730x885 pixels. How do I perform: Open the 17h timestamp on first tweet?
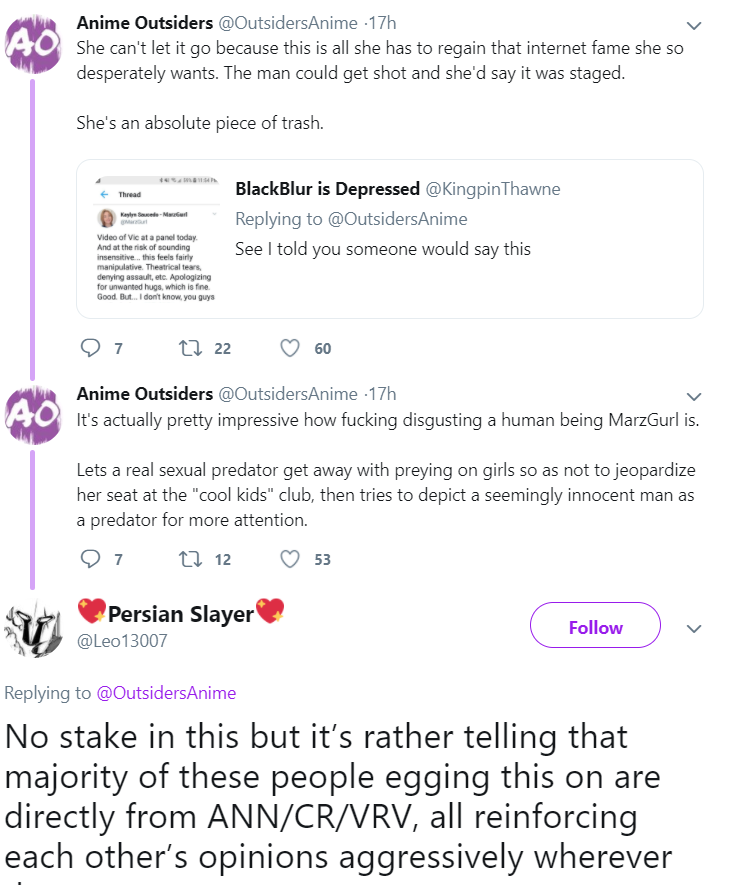pos(382,23)
